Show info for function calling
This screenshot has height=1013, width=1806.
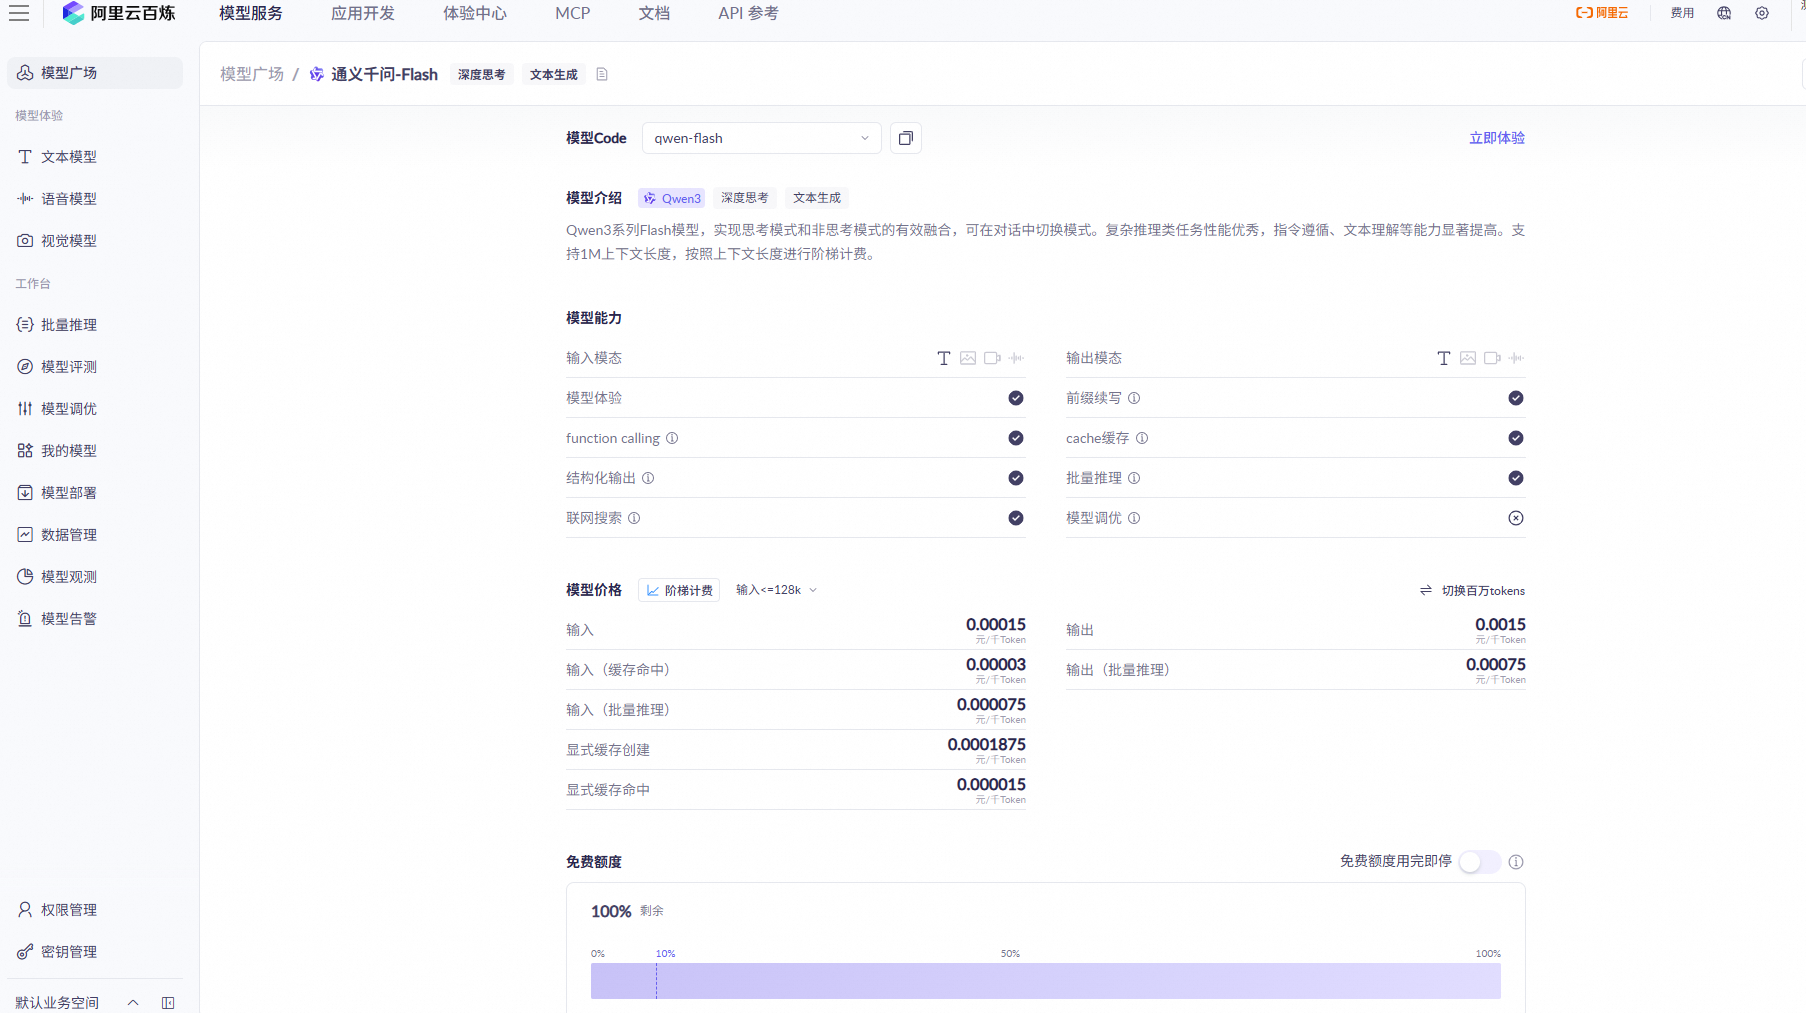coord(672,438)
